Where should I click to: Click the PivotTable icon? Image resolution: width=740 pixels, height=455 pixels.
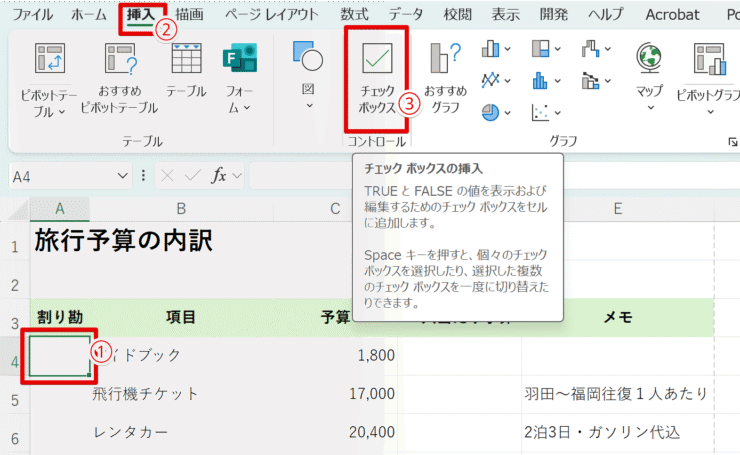(50, 58)
